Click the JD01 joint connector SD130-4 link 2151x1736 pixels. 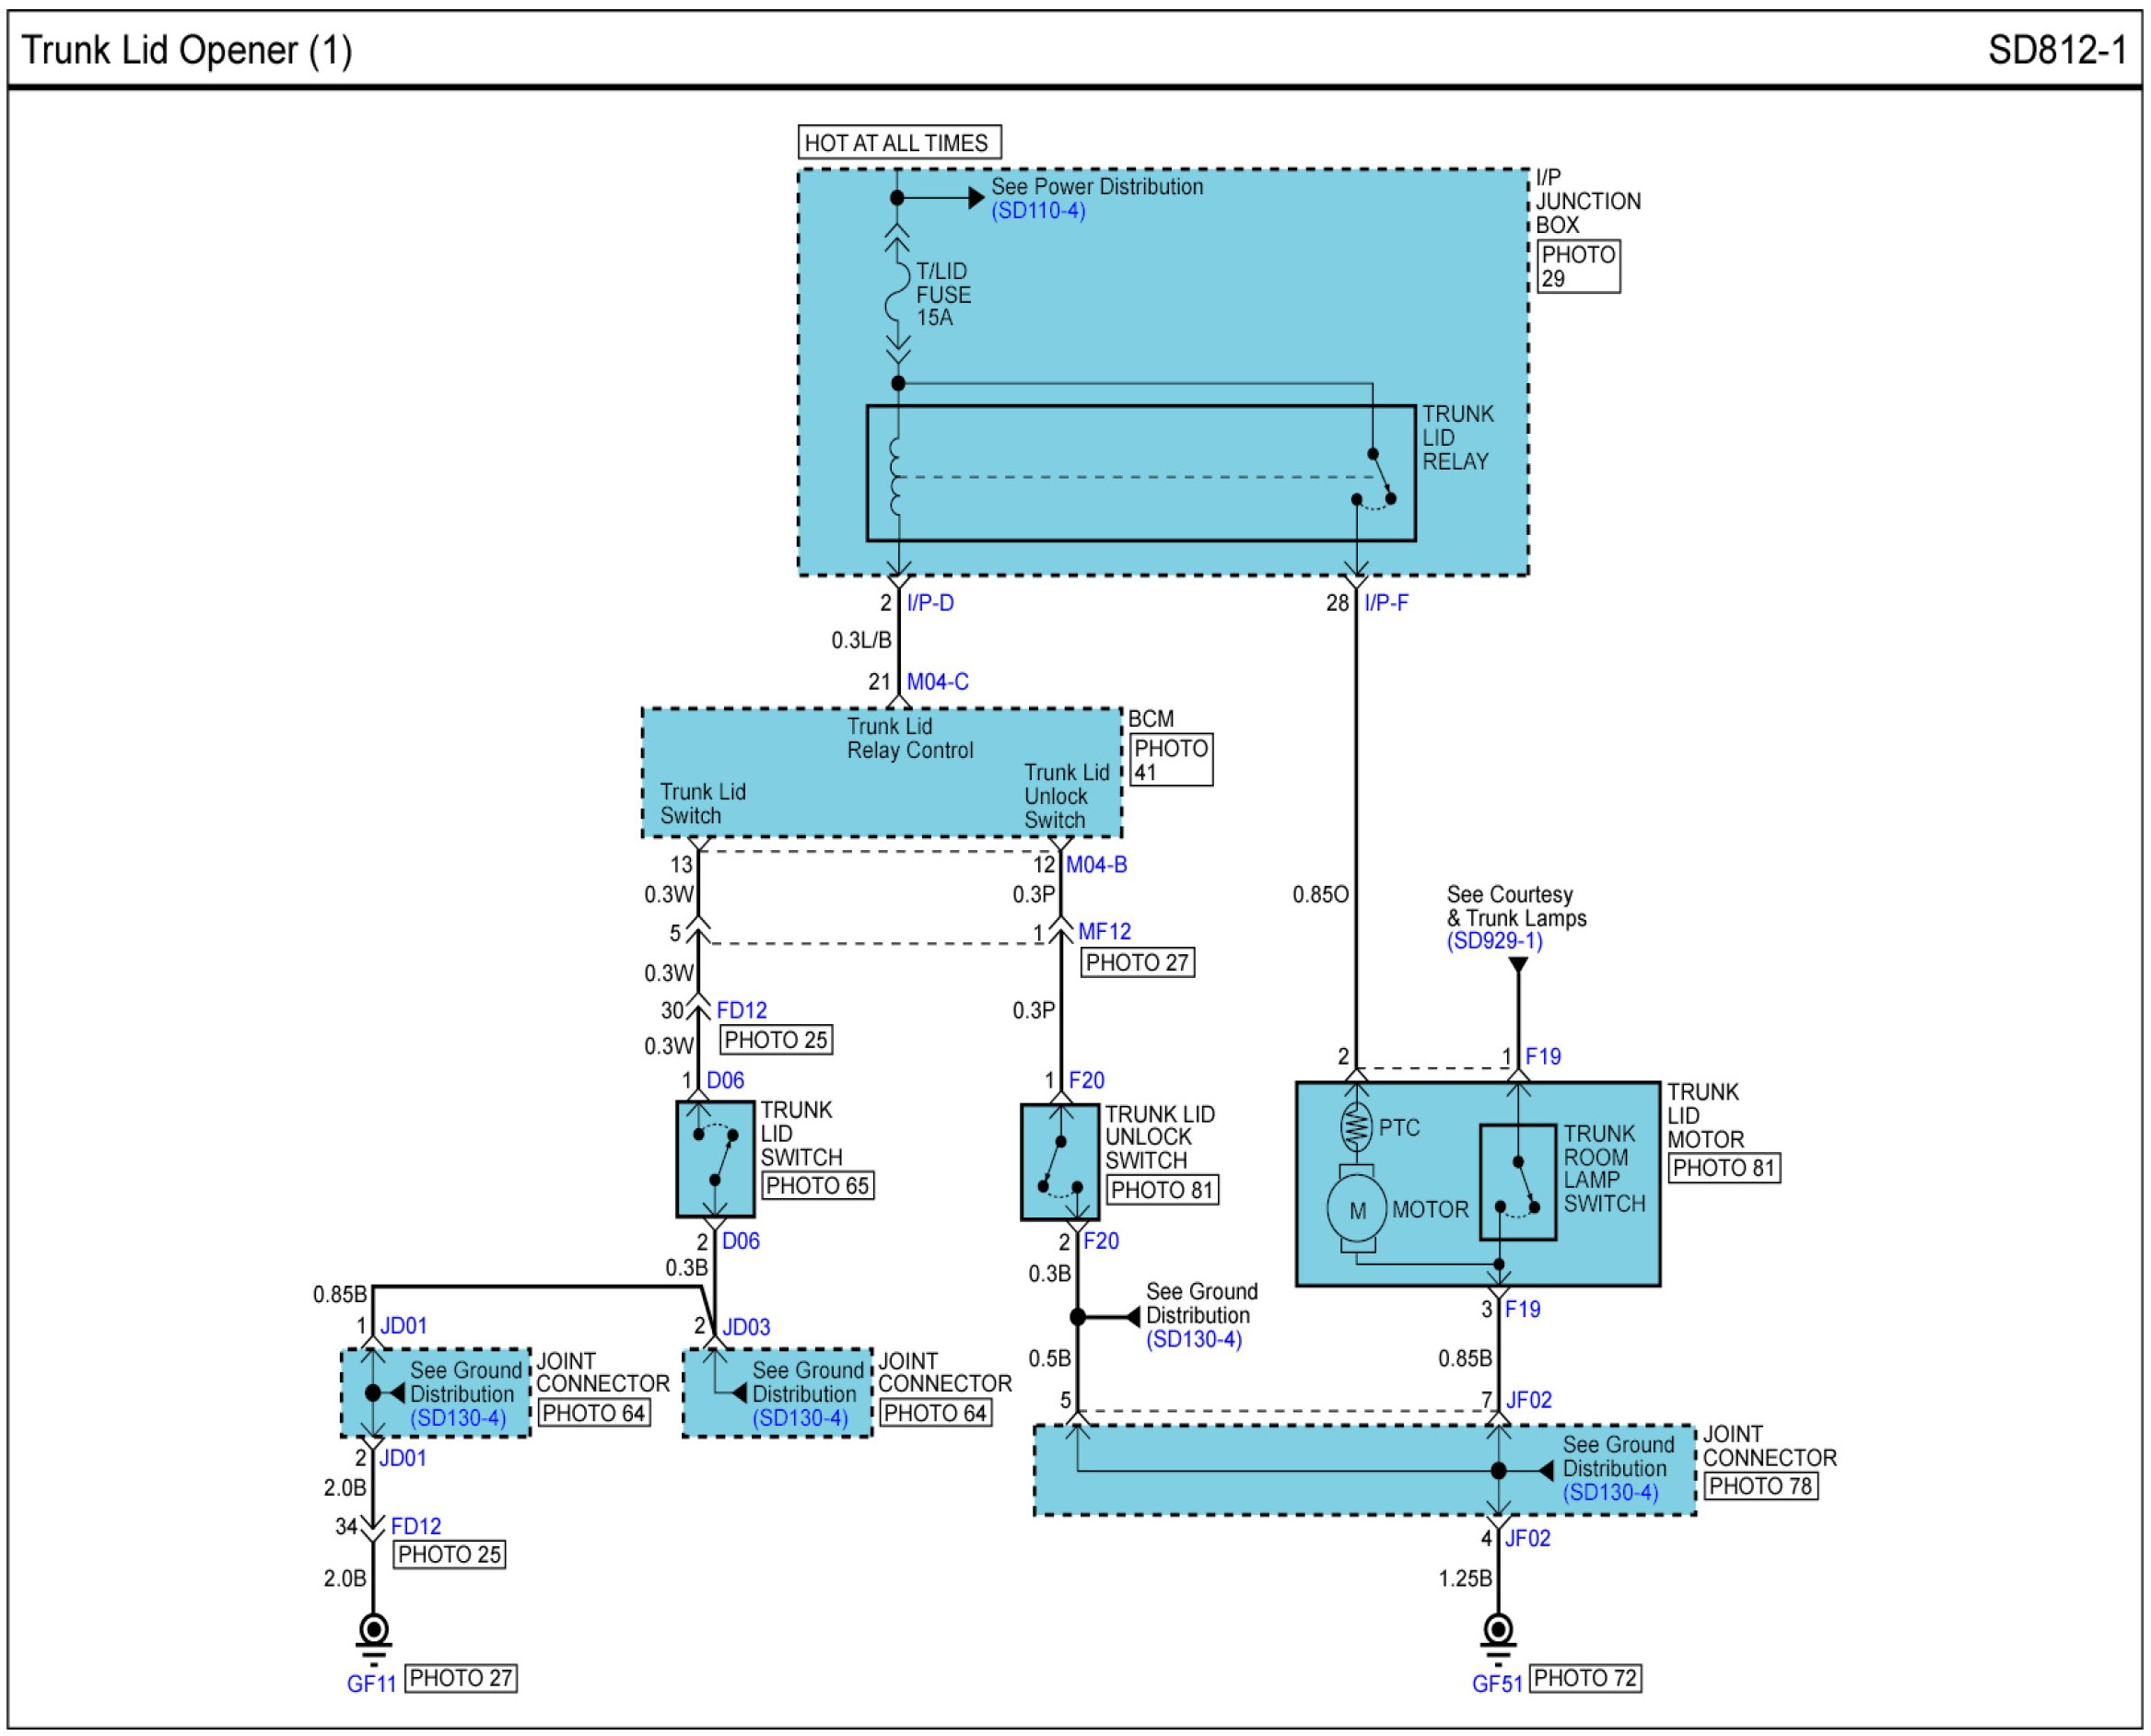[x=458, y=1418]
